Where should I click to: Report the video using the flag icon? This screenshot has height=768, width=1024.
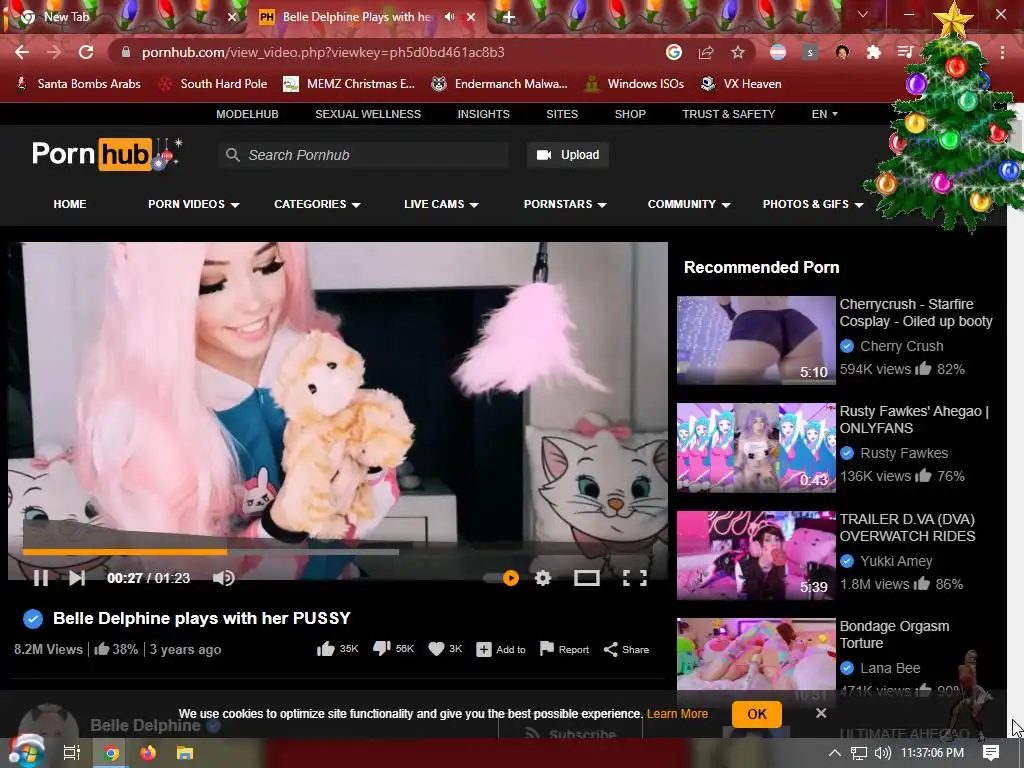click(564, 649)
